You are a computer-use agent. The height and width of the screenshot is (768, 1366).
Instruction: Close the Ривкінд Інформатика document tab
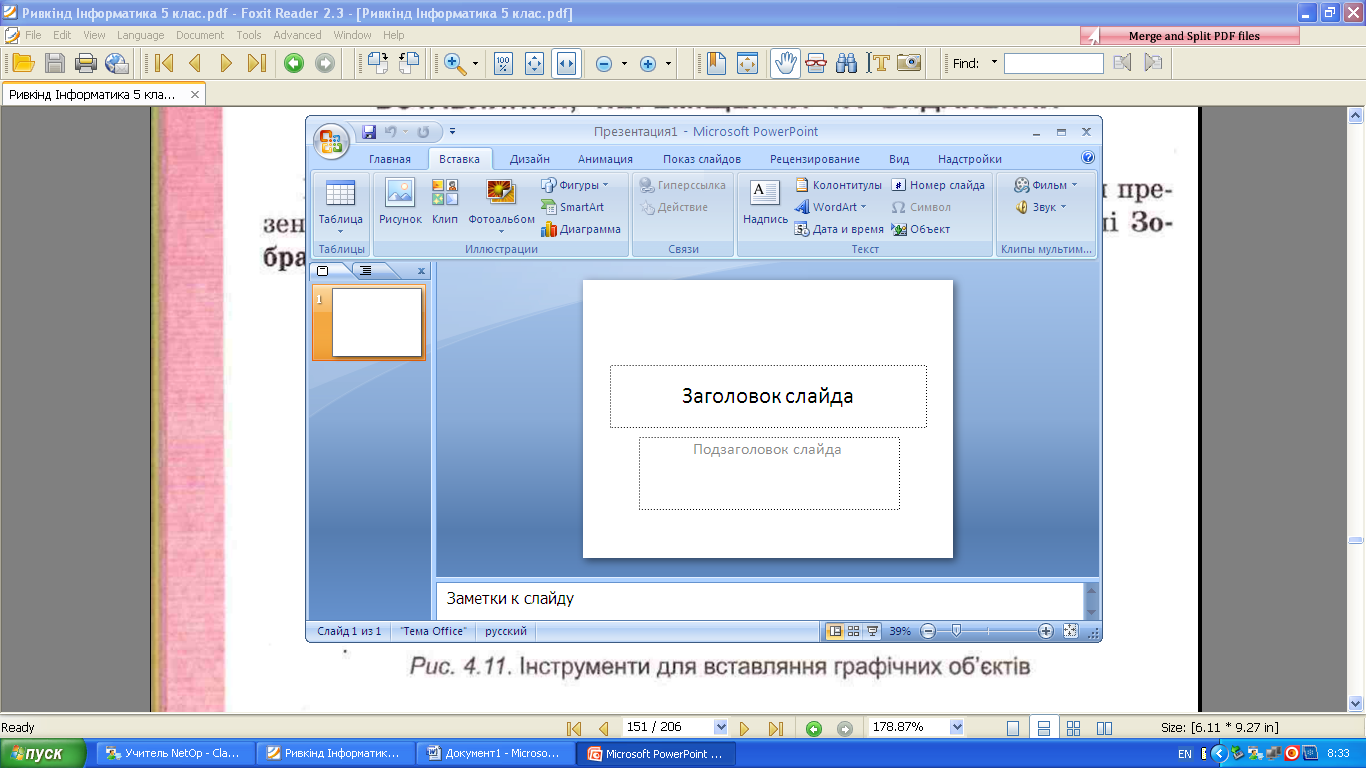(195, 95)
